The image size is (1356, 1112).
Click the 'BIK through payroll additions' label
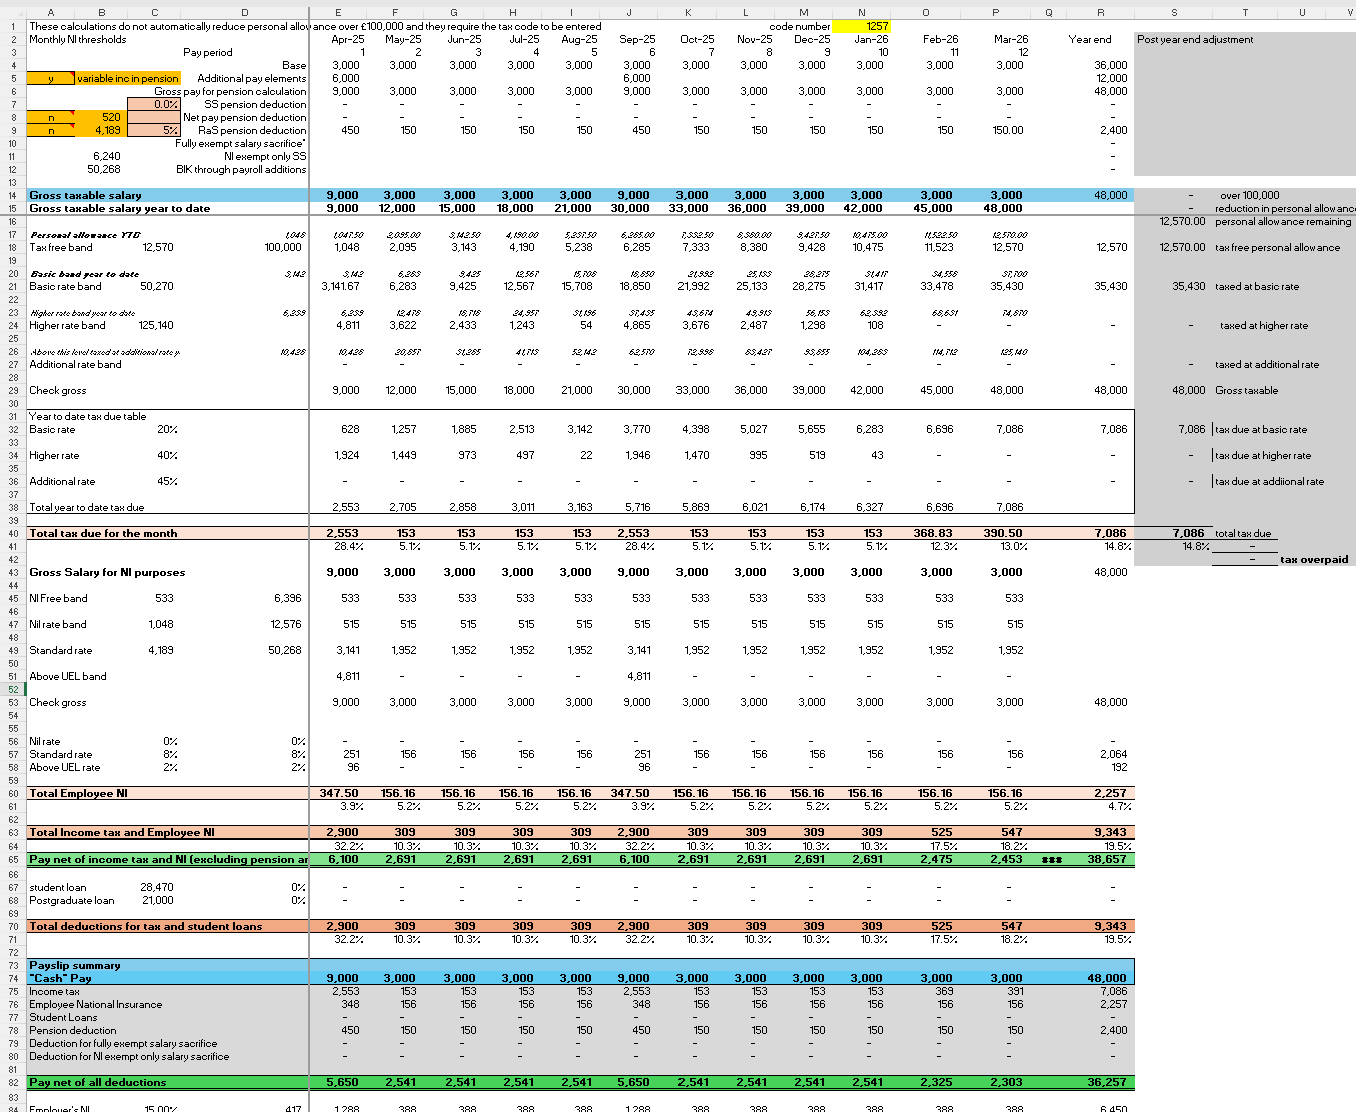click(241, 169)
